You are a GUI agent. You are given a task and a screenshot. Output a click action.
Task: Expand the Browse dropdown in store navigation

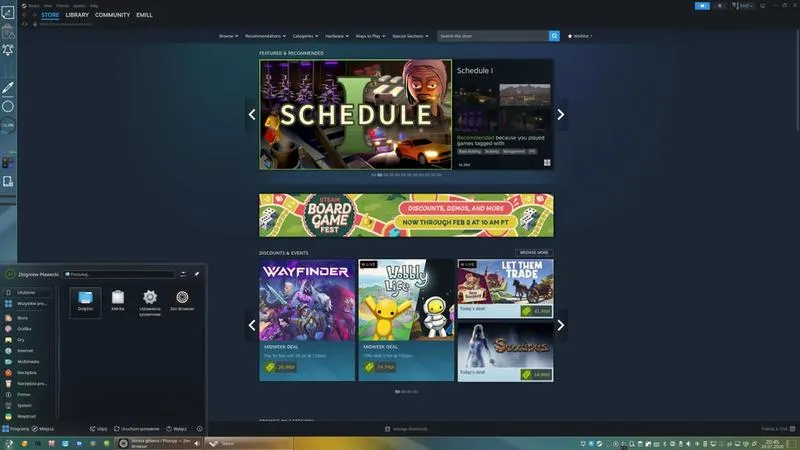tap(229, 36)
